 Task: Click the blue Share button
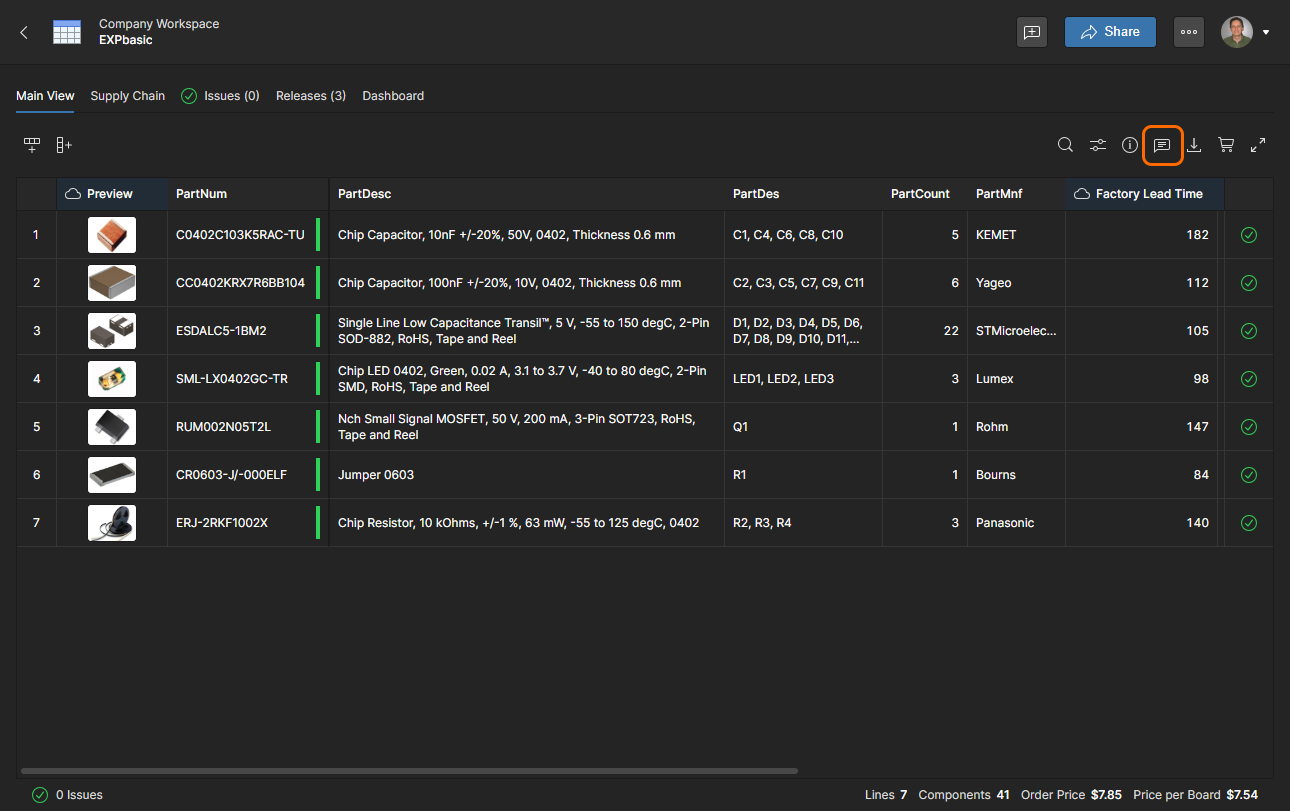1110,32
